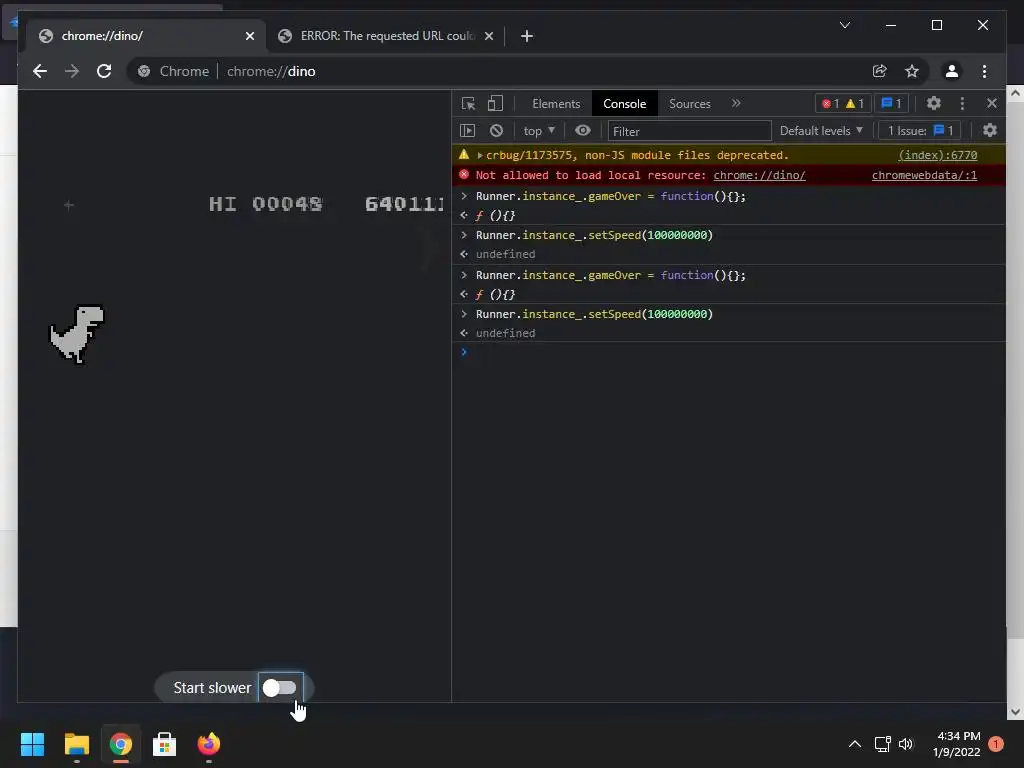The image size is (1024, 768).
Task: Open the DevTools three-dot customize menu
Action: [x=962, y=103]
